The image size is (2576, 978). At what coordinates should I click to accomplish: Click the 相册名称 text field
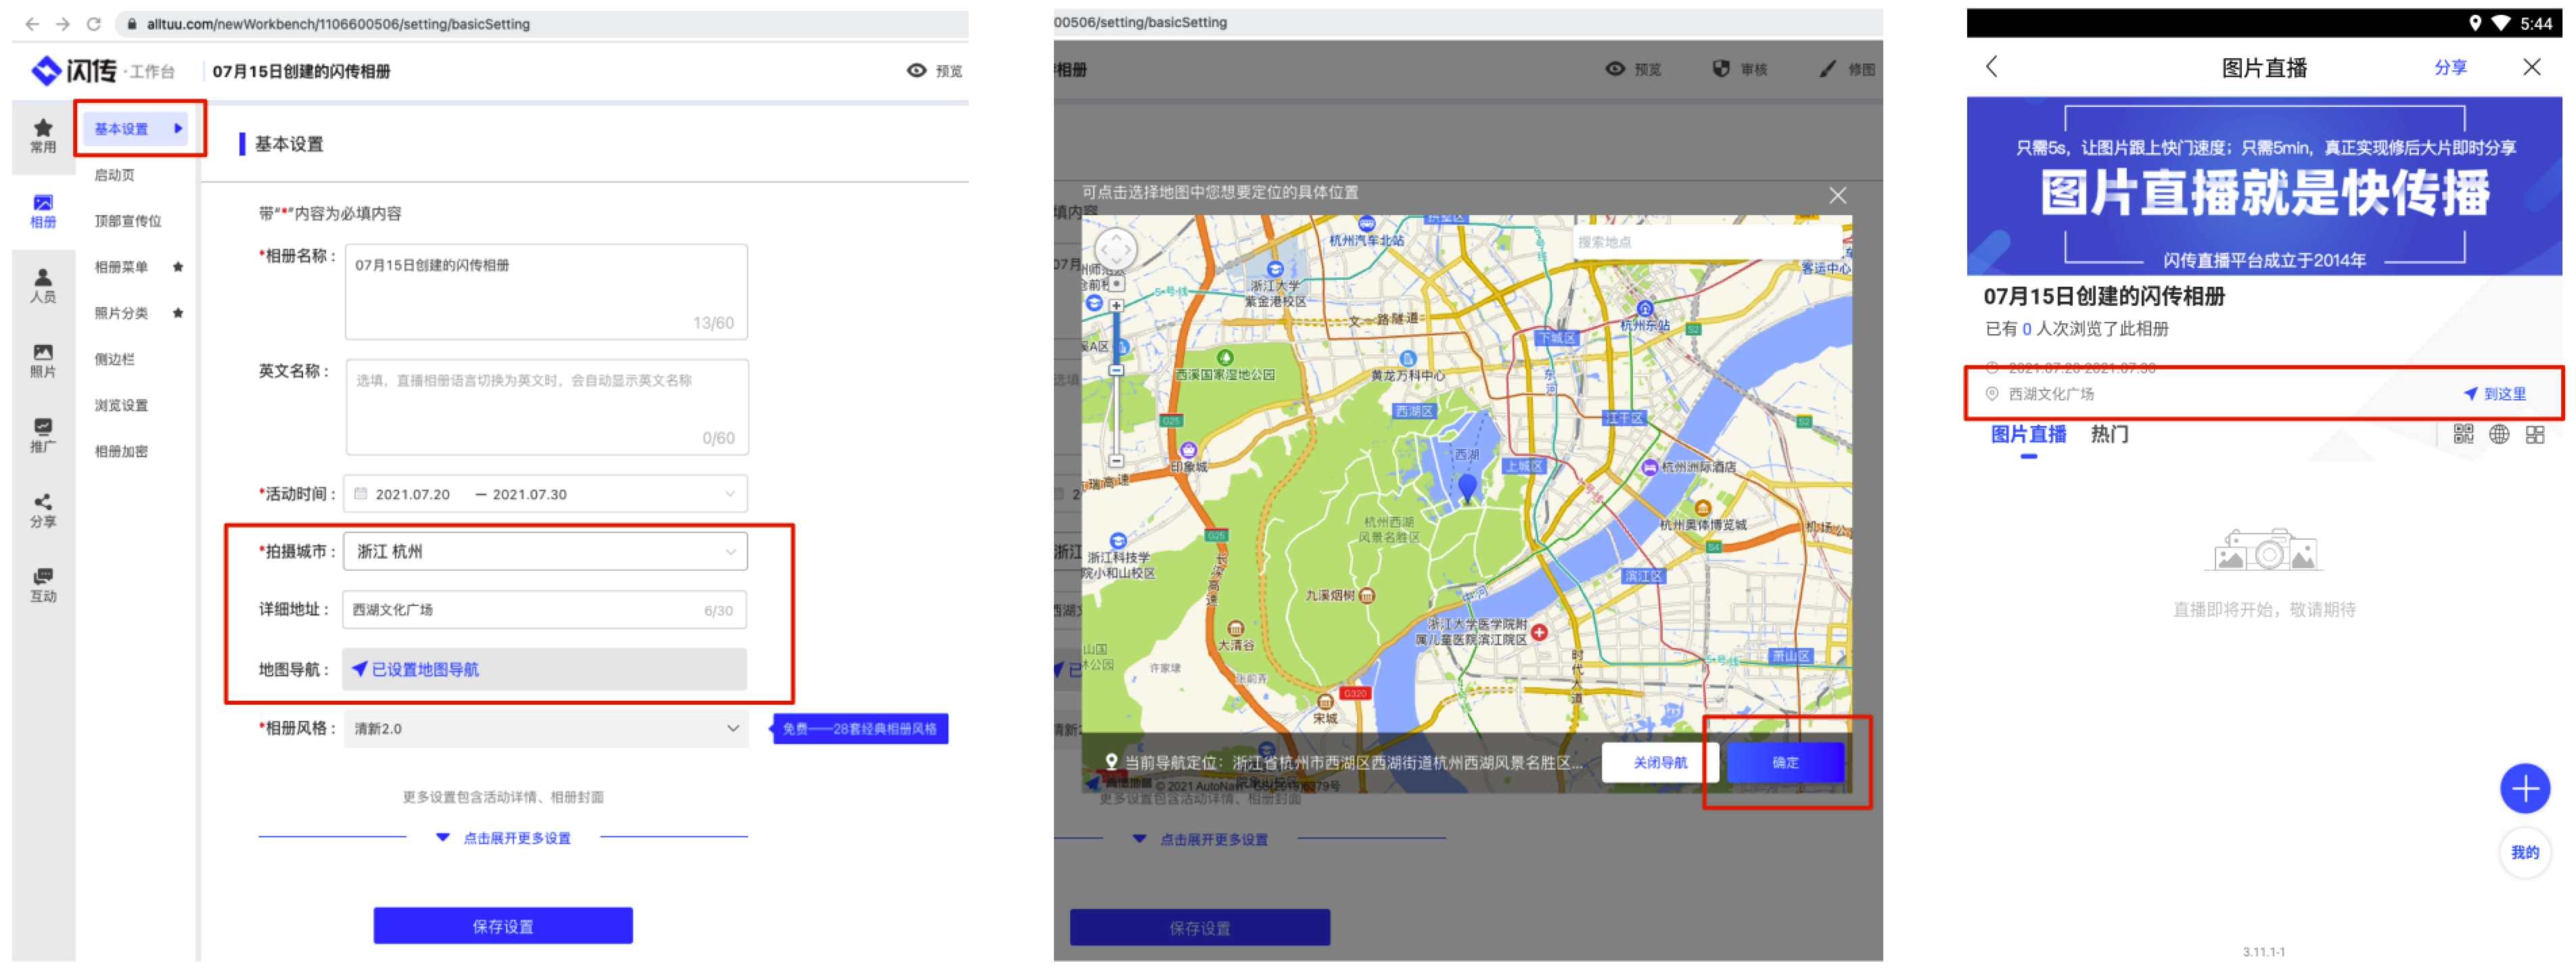tap(546, 292)
